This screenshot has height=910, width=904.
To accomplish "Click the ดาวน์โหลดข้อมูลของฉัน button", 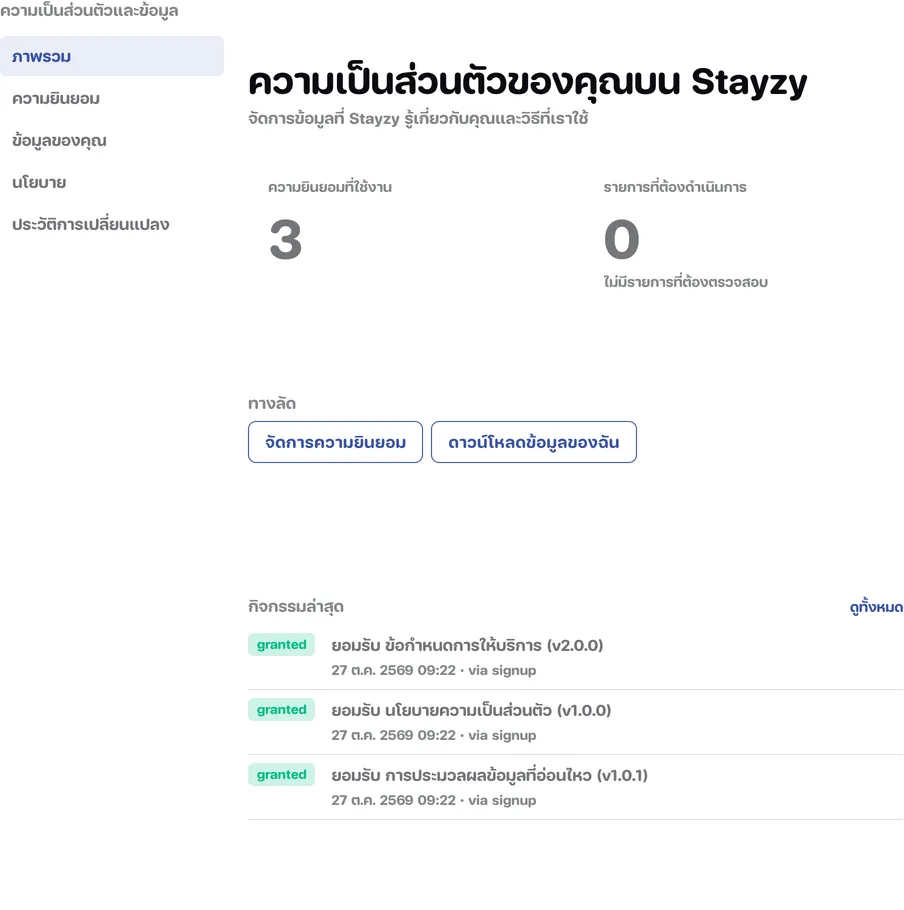I will pyautogui.click(x=534, y=442).
